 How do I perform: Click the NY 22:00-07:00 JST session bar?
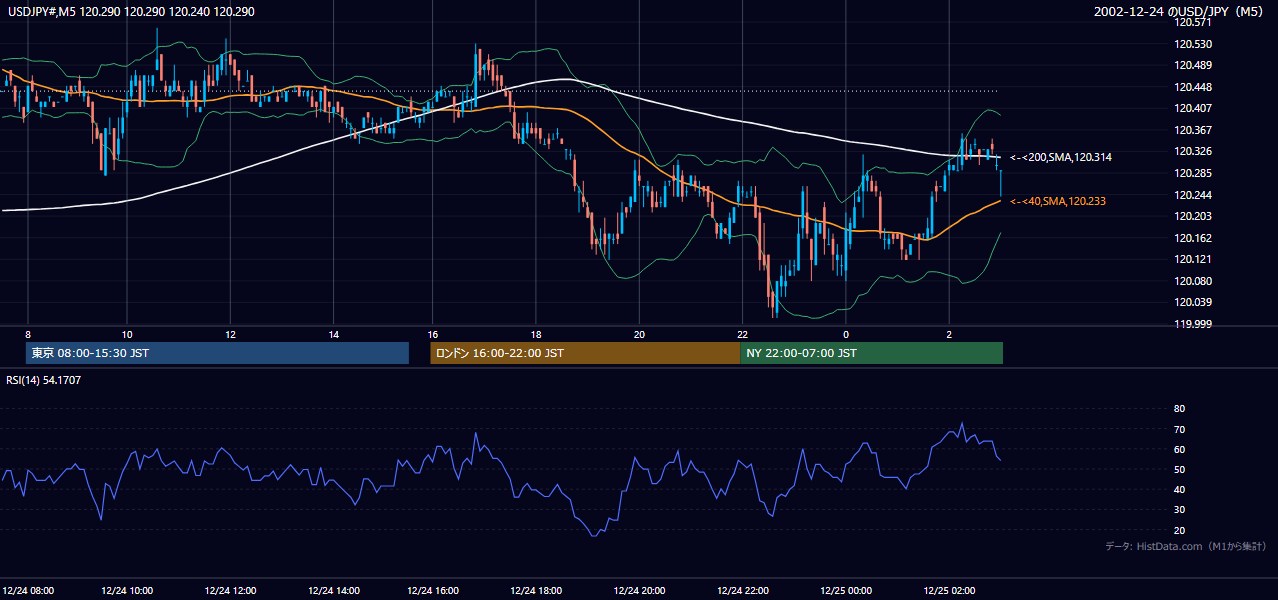(x=871, y=353)
